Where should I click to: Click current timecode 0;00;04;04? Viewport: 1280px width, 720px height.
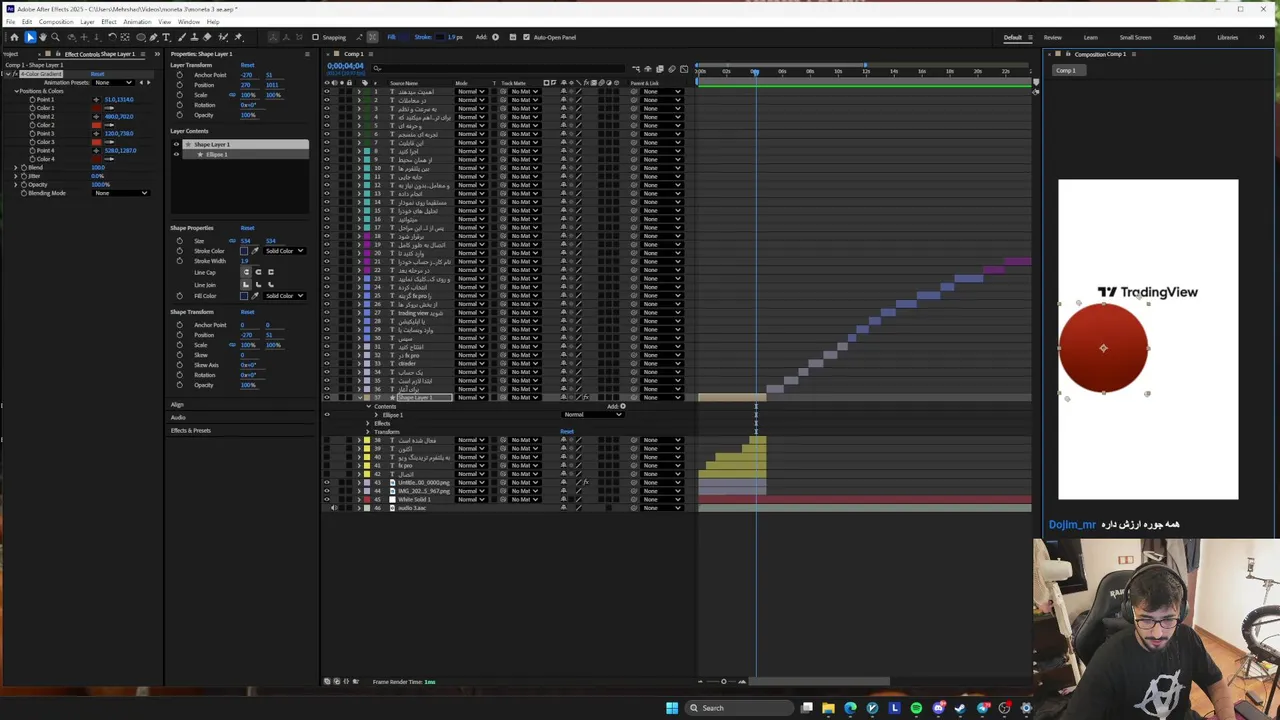[345, 66]
